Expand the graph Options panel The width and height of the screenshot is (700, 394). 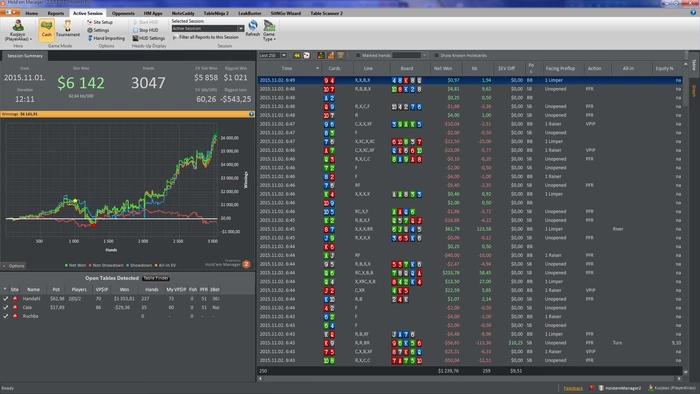click(x=13, y=266)
